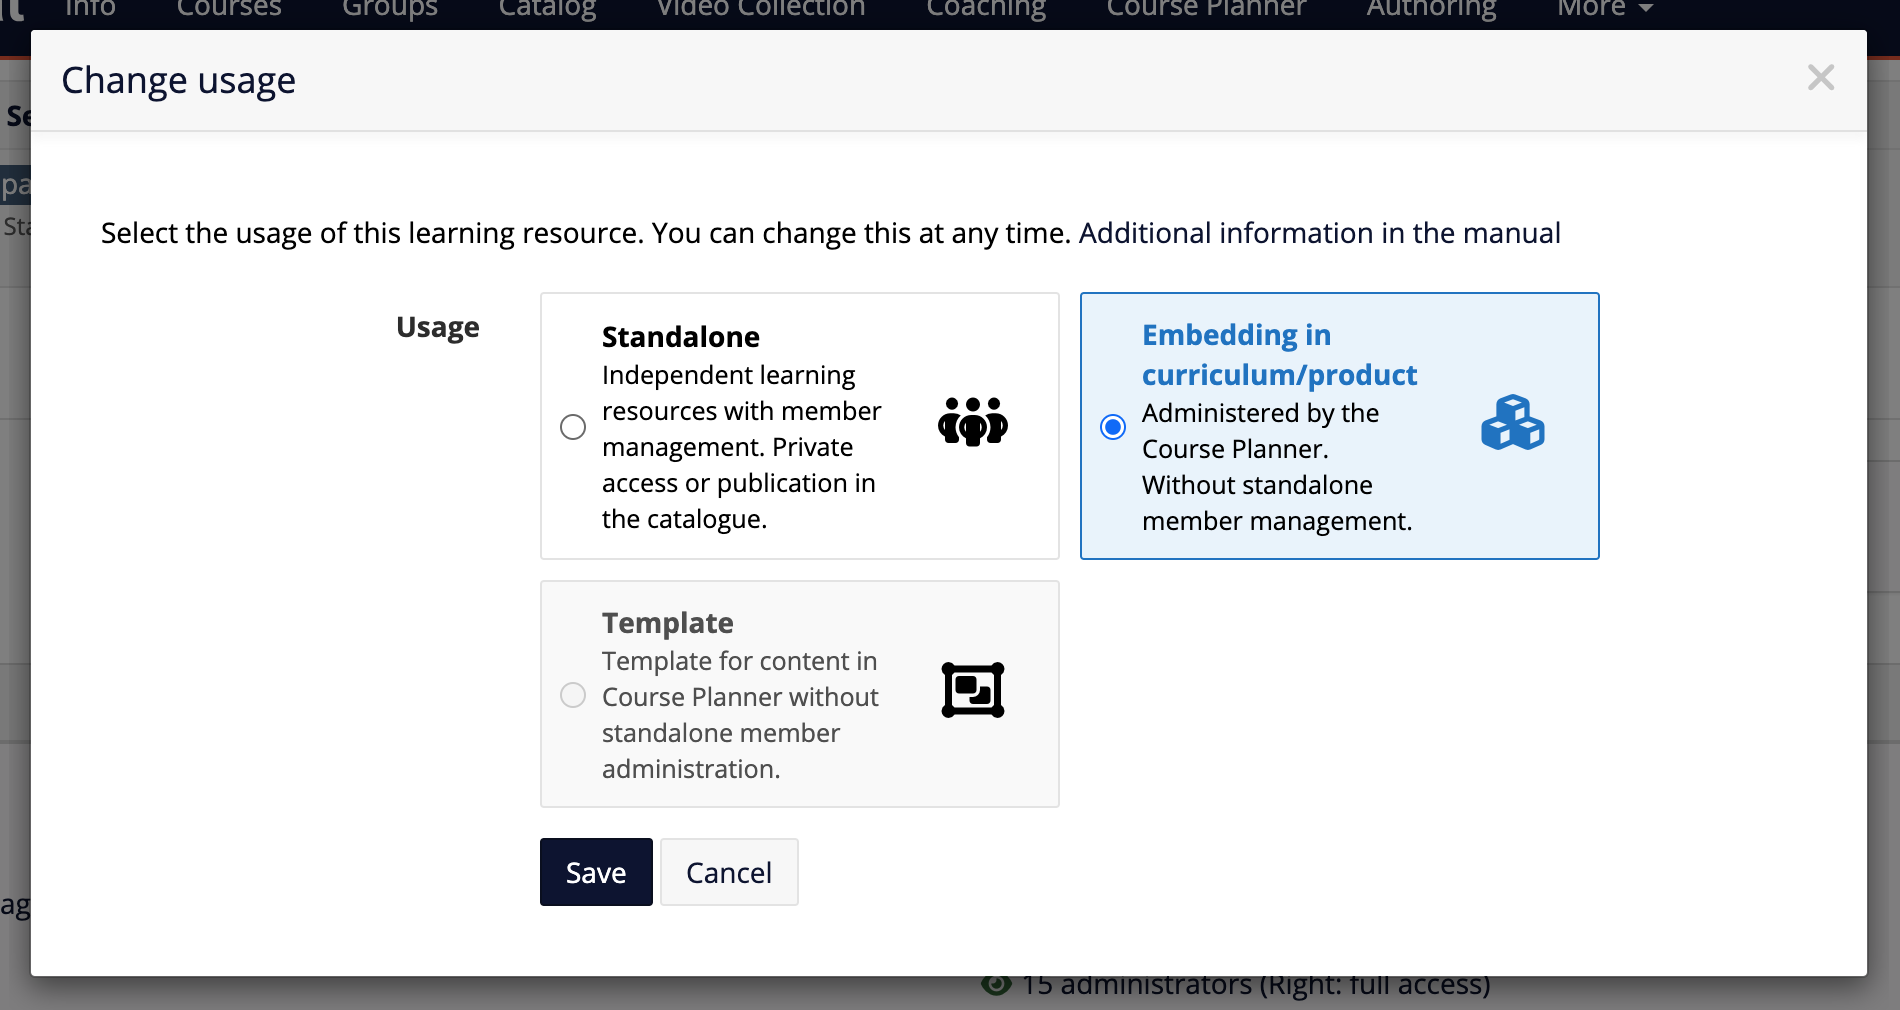Open the Catalog menu item
1900x1010 pixels.
pyautogui.click(x=546, y=8)
